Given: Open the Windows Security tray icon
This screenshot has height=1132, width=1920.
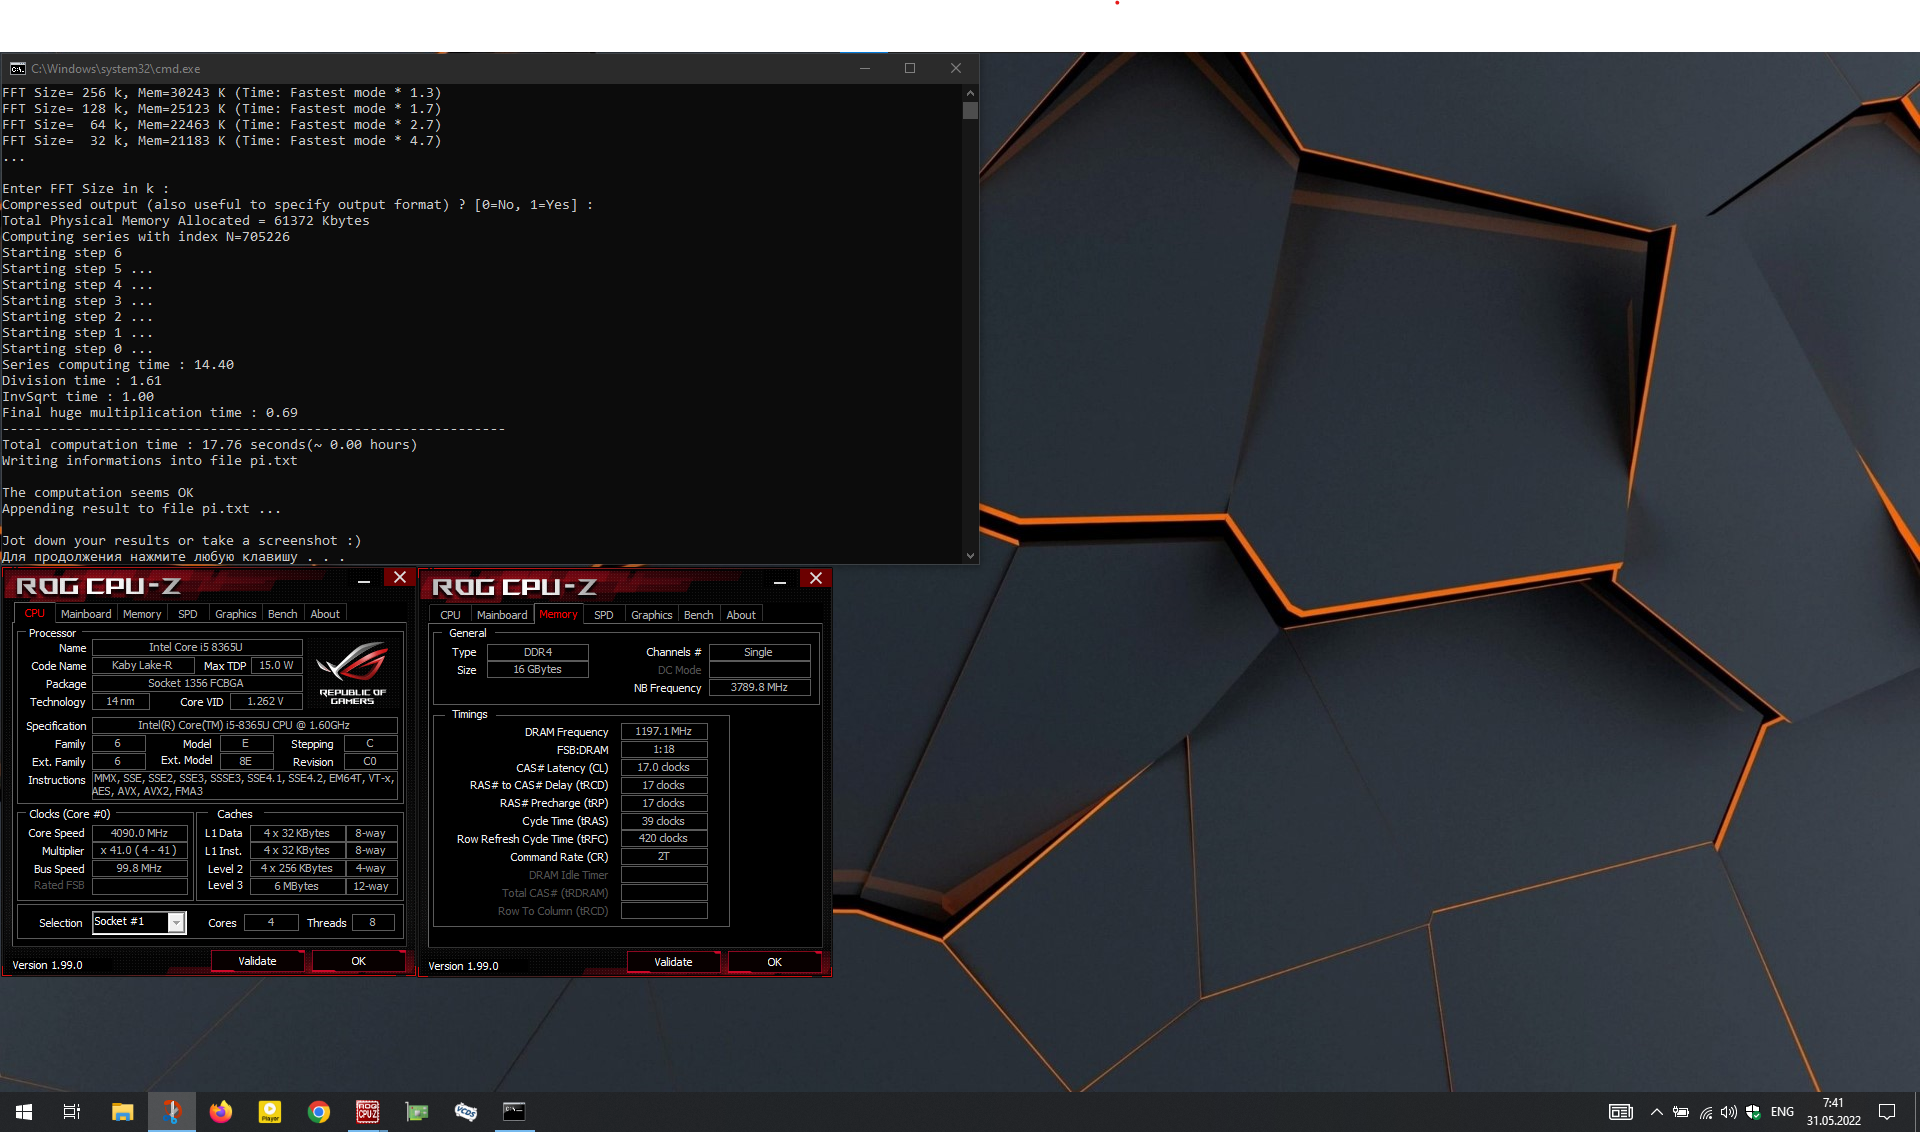Looking at the screenshot, I should coord(1753,1112).
